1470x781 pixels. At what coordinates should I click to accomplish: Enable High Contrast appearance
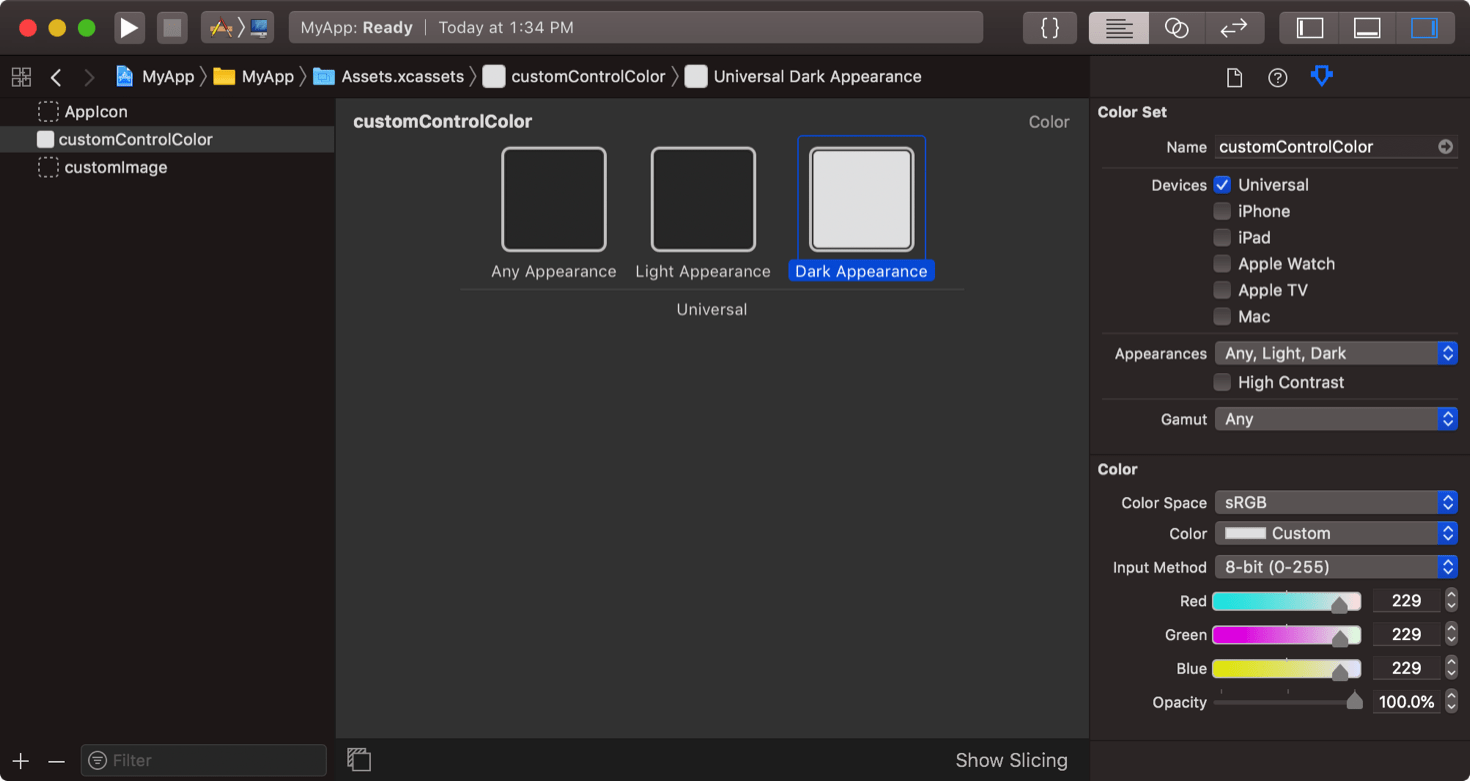[x=1222, y=382]
